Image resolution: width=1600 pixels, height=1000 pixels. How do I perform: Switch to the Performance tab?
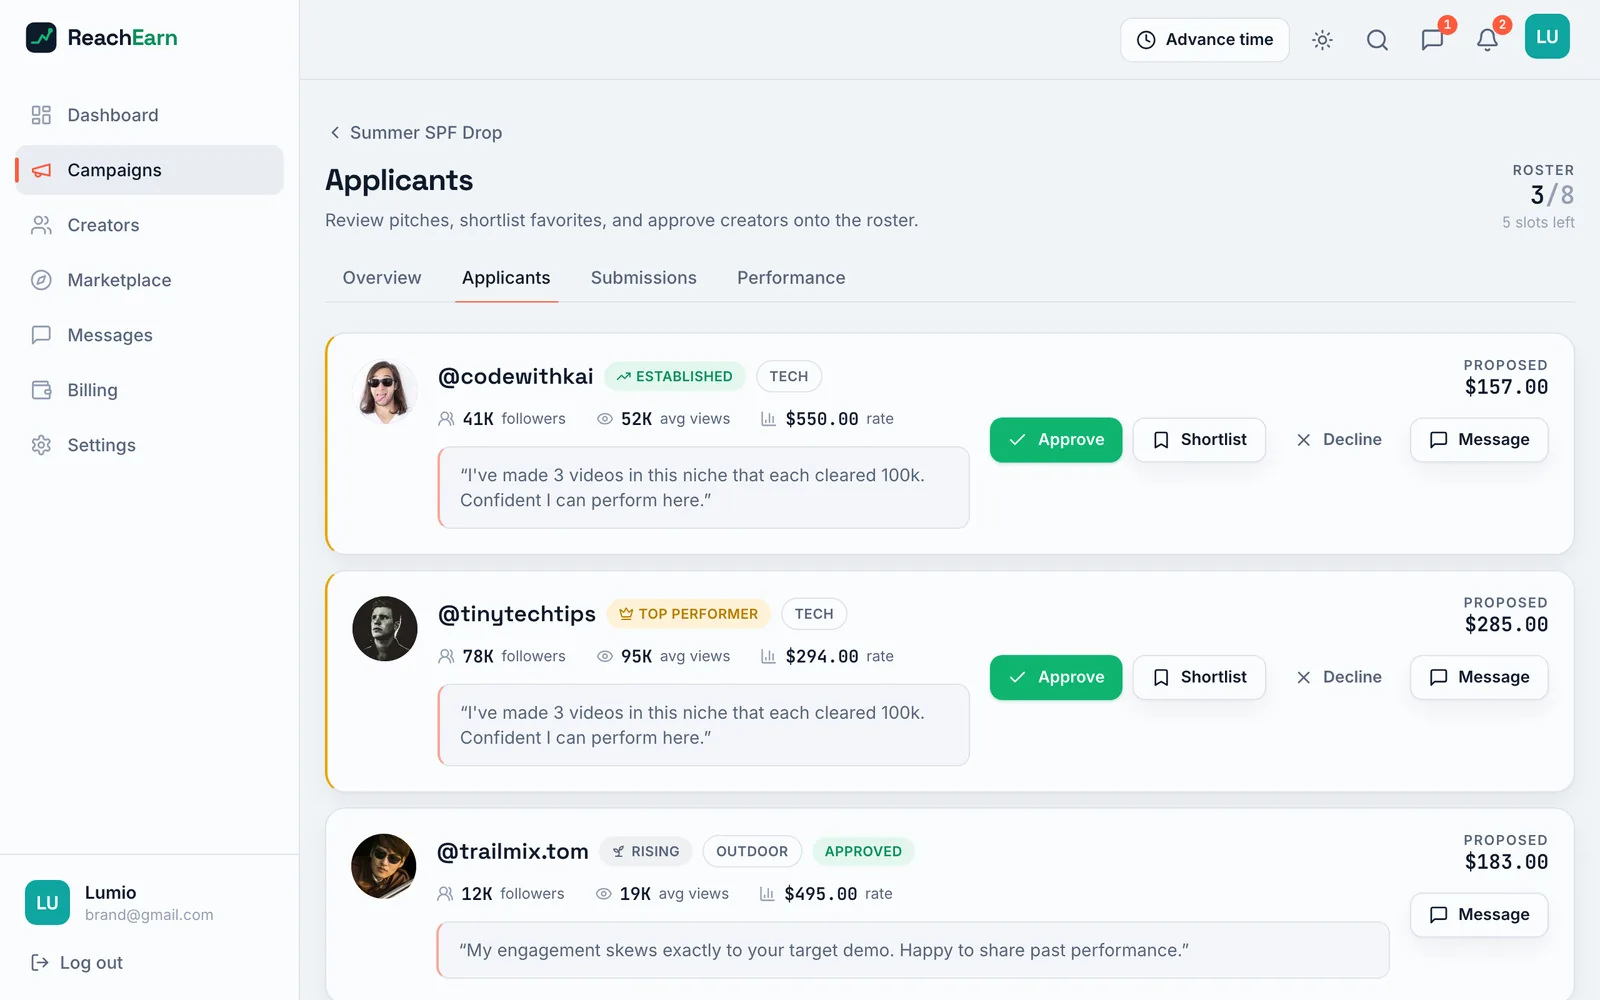(791, 278)
